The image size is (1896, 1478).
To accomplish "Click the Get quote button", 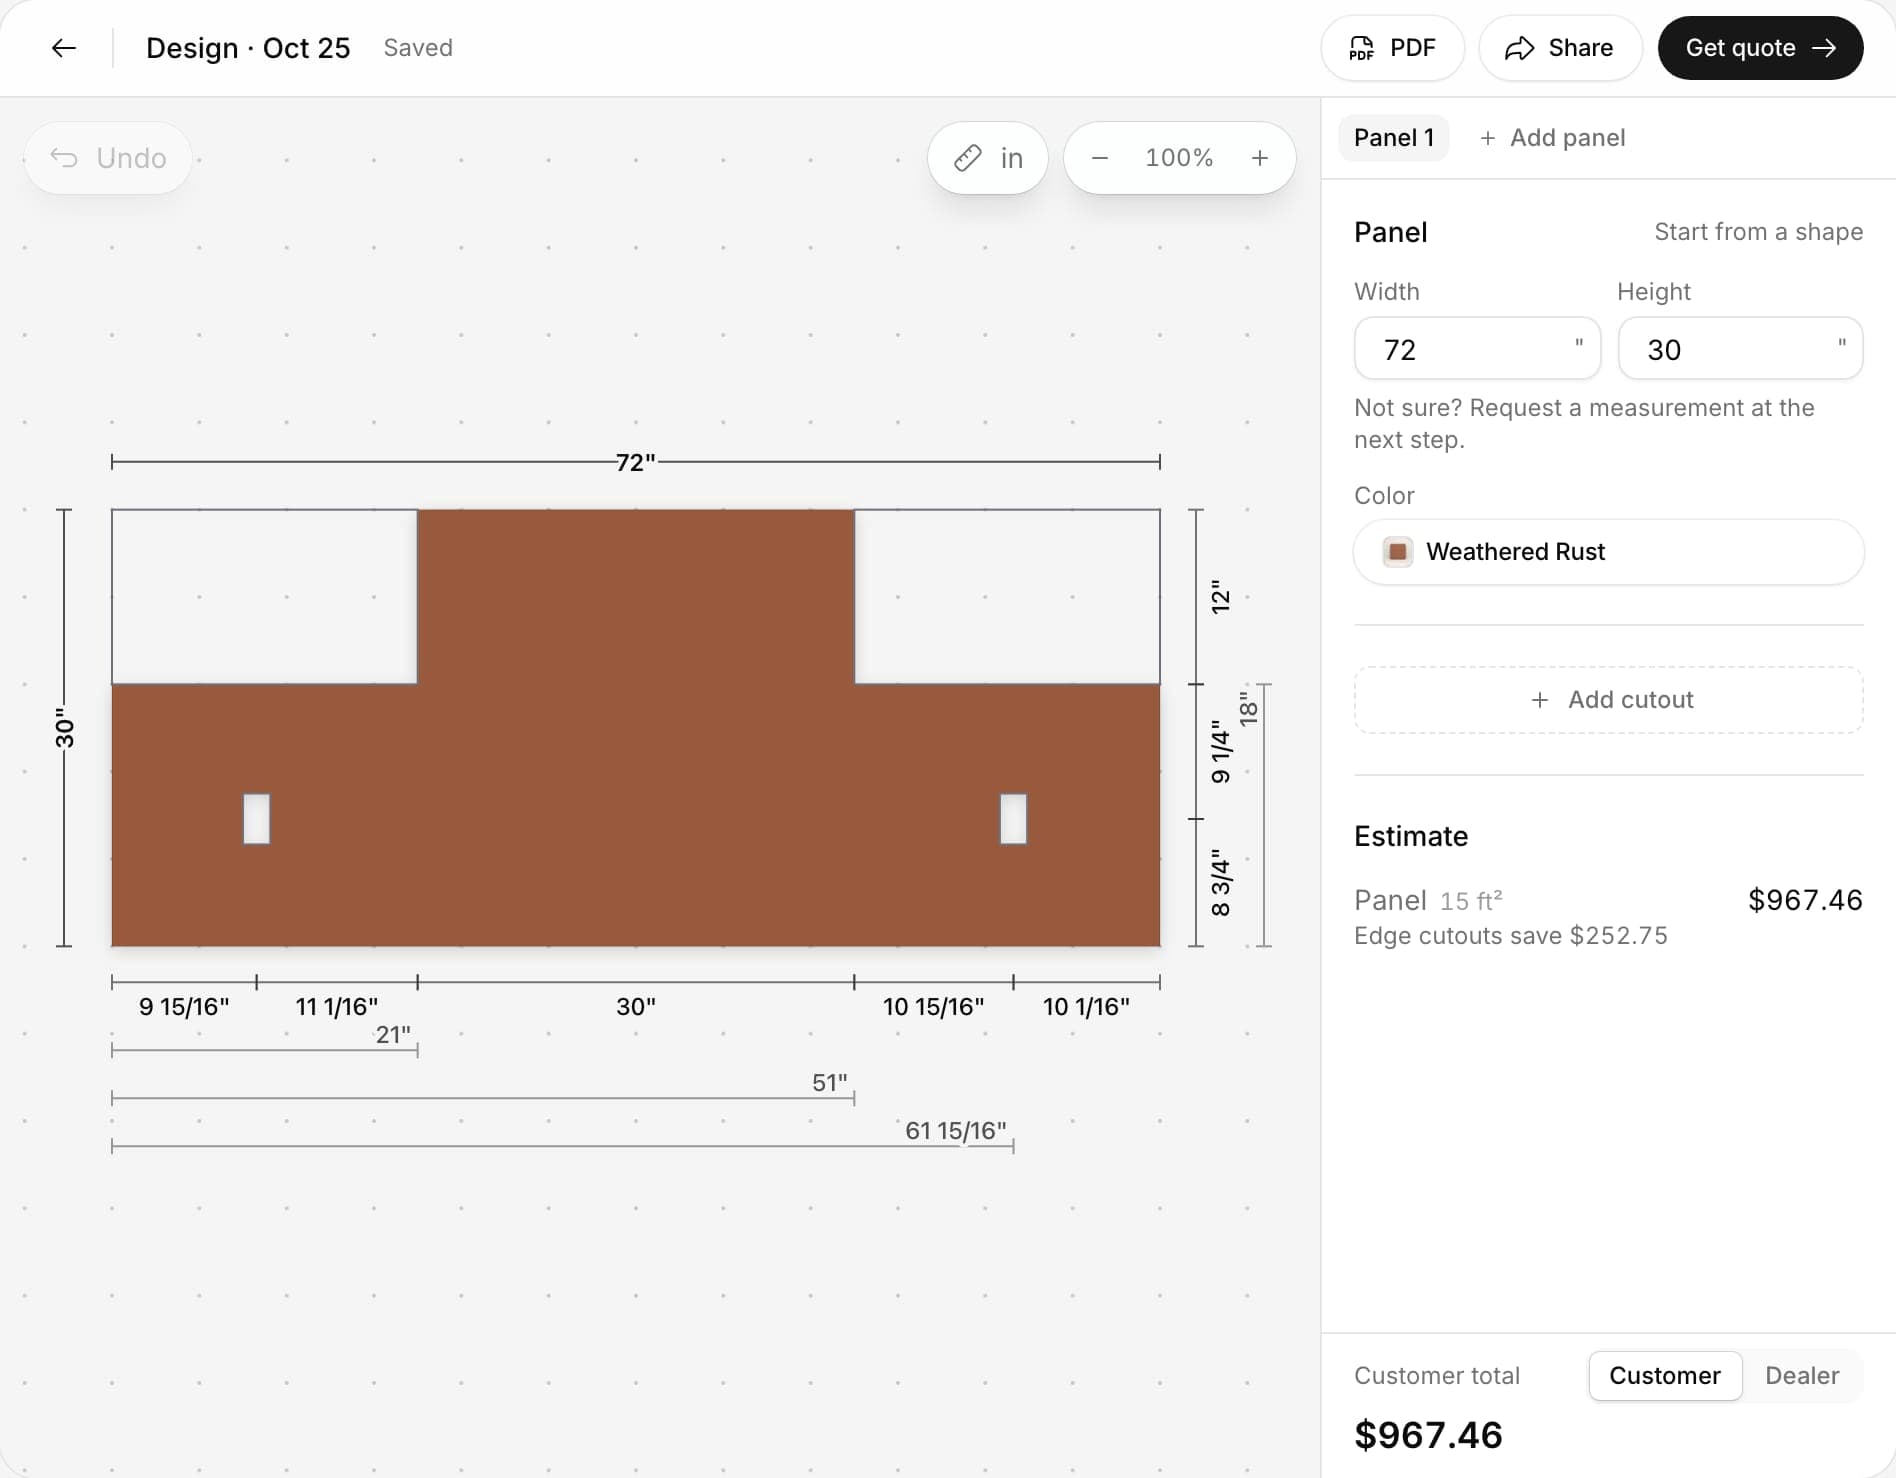I will coord(1760,48).
